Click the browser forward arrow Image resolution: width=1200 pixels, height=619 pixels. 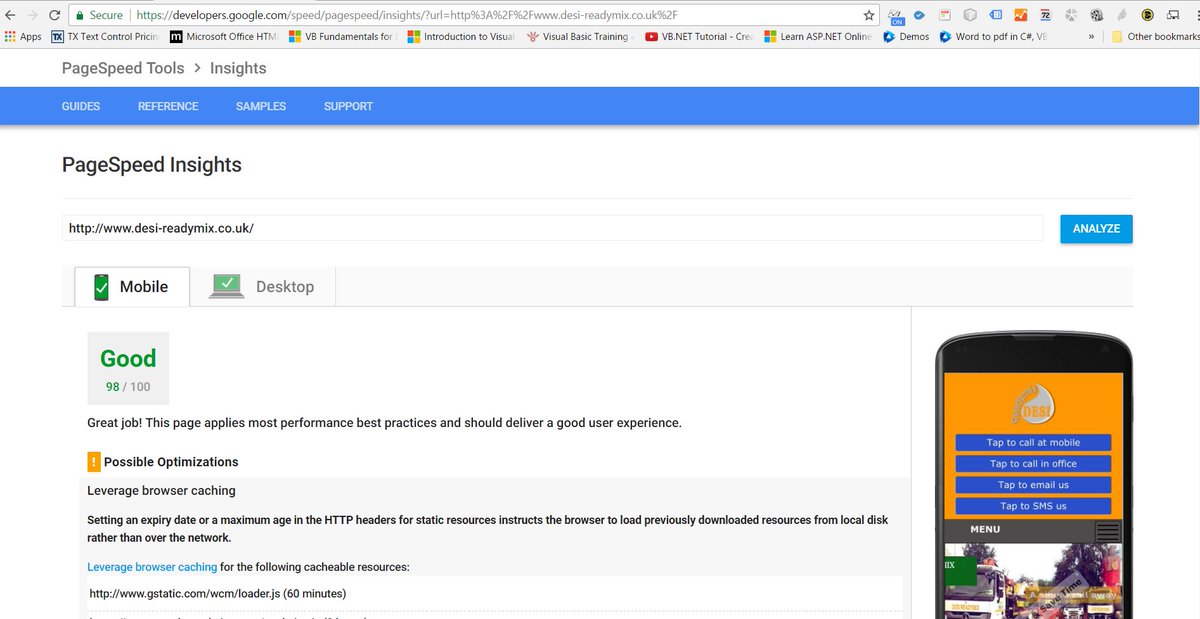pos(33,15)
